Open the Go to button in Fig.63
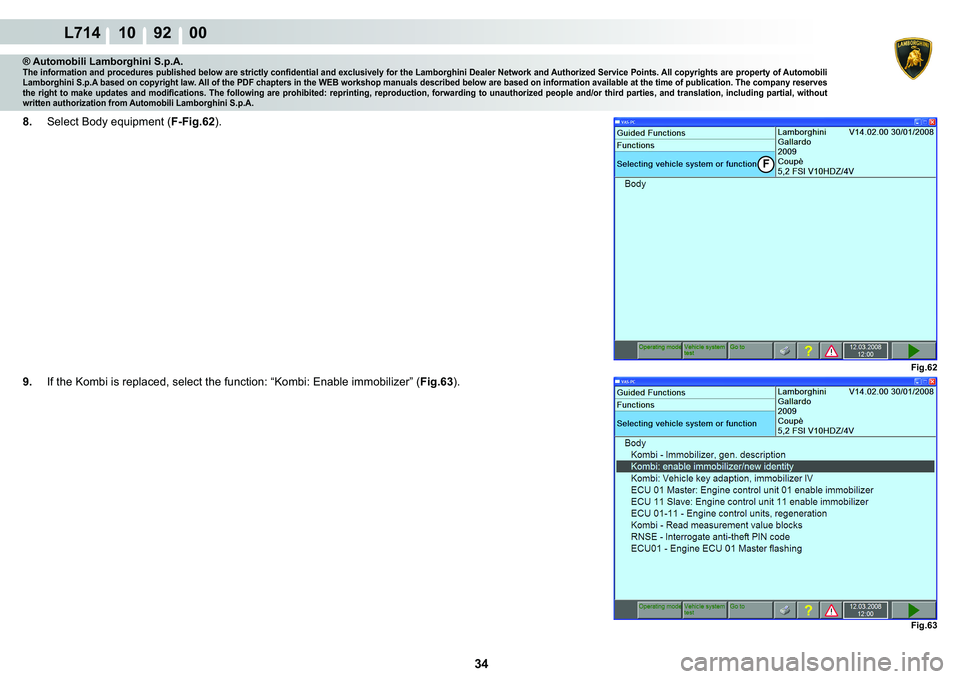This screenshot has height=679, width=960. [750, 609]
